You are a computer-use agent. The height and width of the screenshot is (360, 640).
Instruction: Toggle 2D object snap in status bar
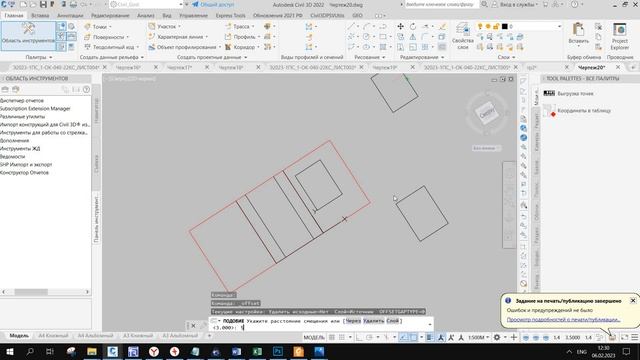(413, 338)
